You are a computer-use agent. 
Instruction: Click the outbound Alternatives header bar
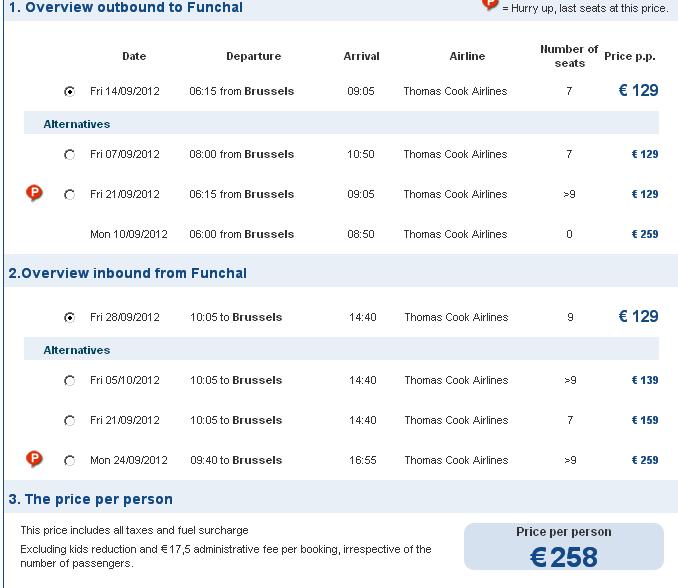(341, 123)
